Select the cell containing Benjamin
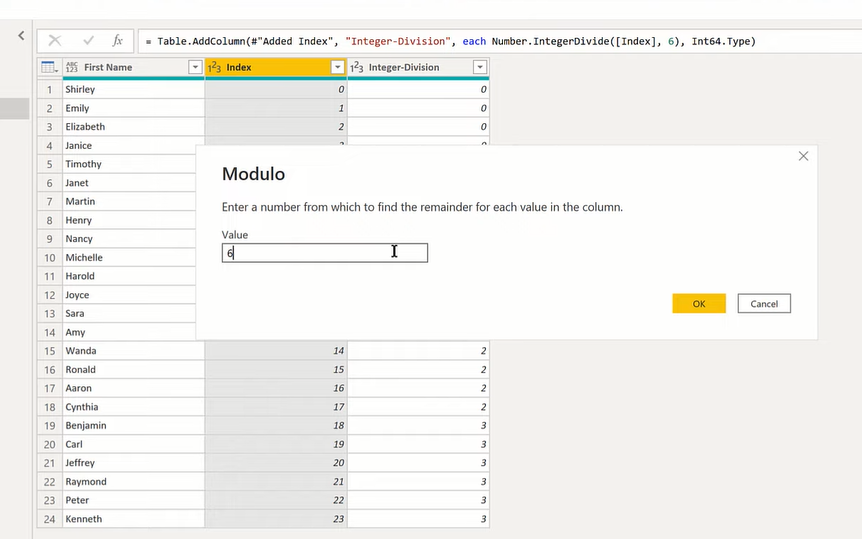The width and height of the screenshot is (862, 539). (134, 425)
